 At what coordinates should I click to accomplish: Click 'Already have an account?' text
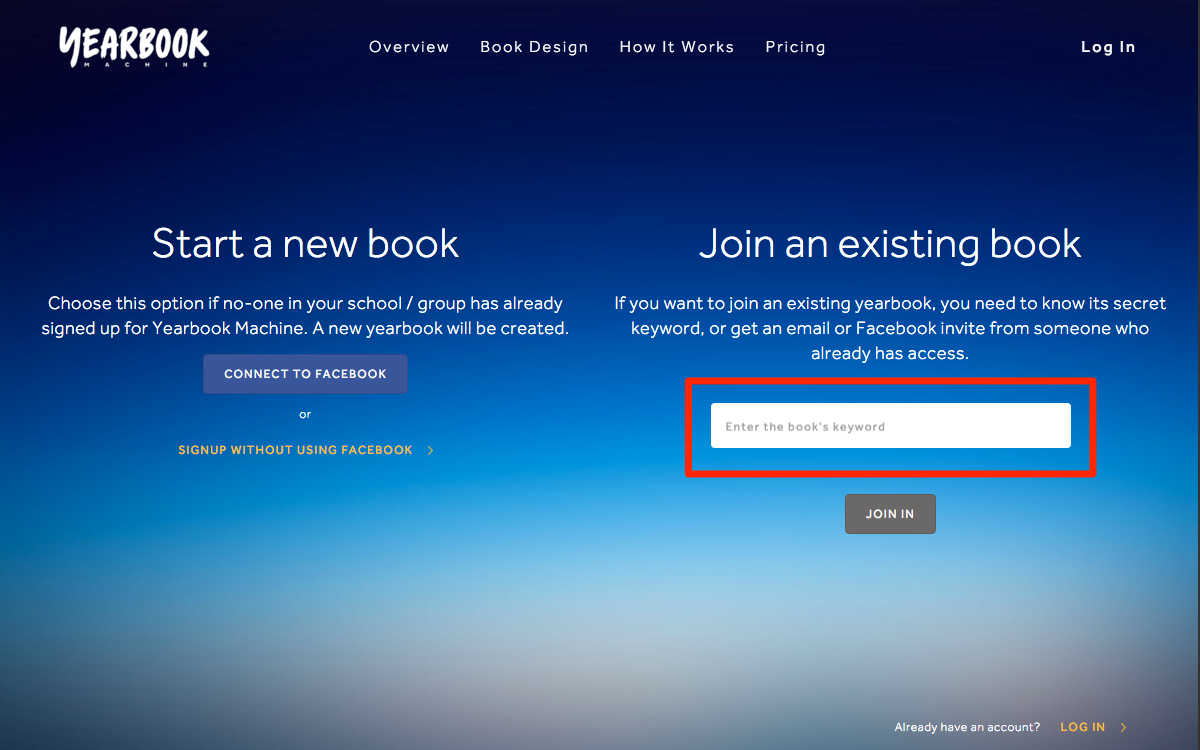[x=967, y=727]
